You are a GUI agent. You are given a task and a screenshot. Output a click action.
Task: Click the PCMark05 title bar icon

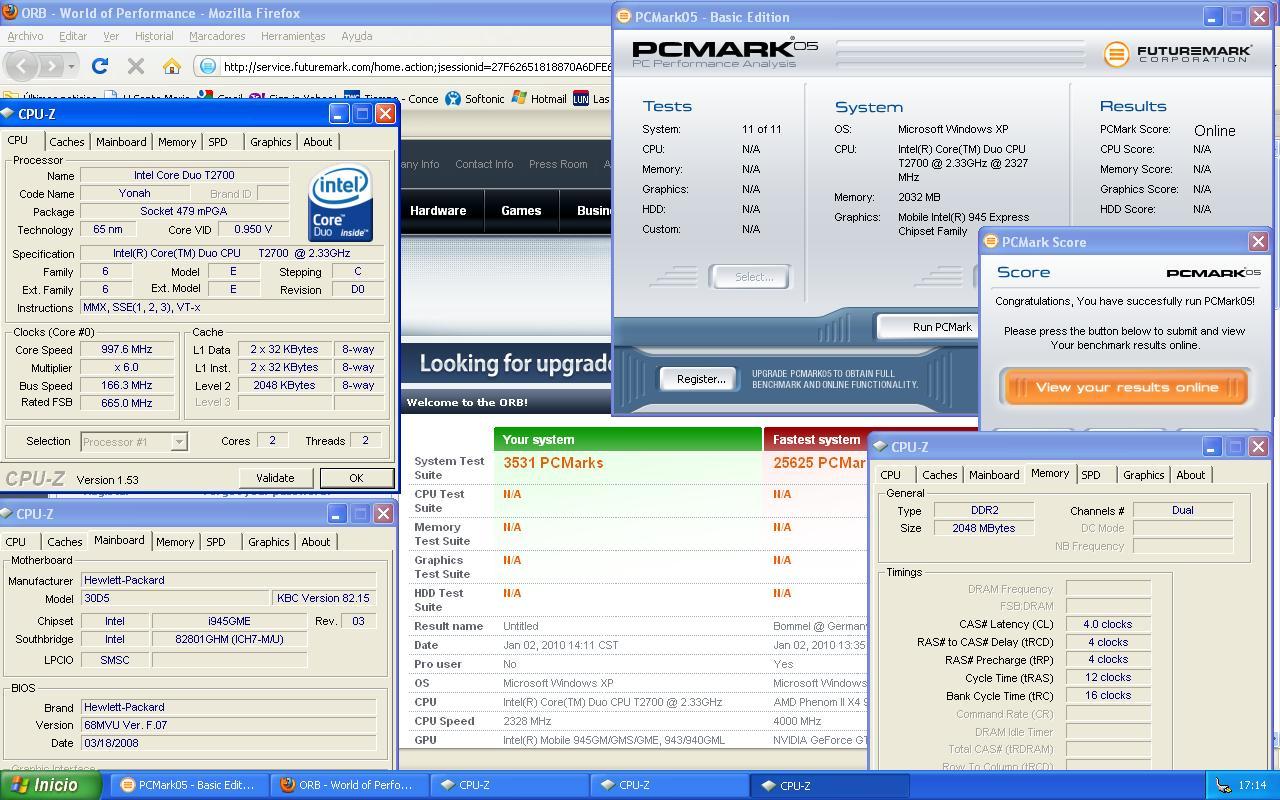click(623, 17)
